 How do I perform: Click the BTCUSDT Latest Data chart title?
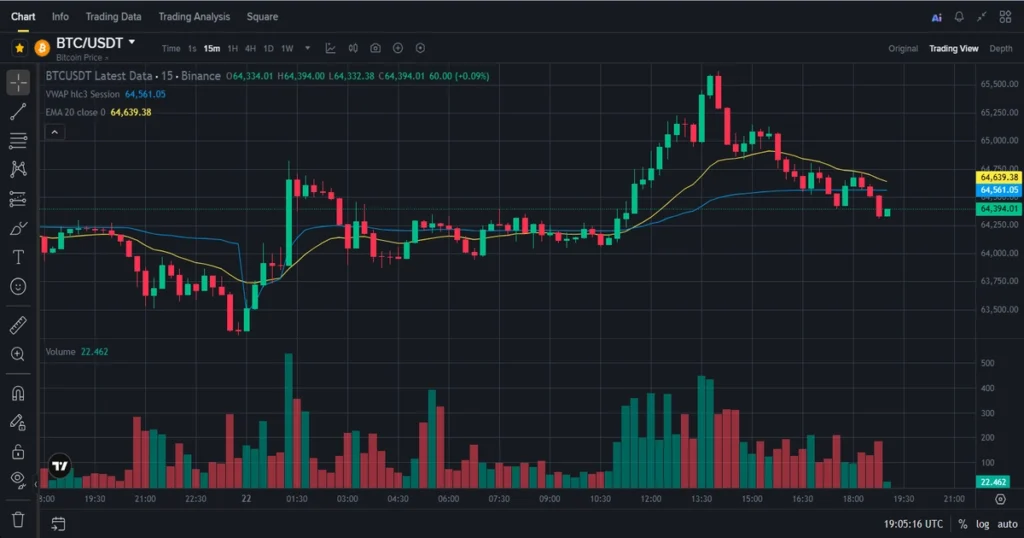pyautogui.click(x=133, y=76)
